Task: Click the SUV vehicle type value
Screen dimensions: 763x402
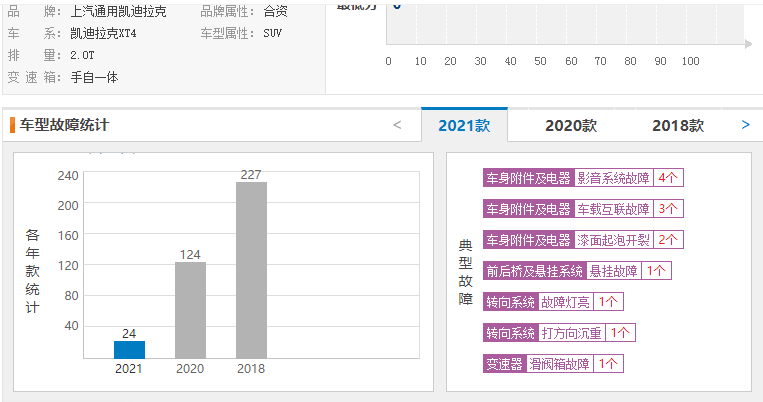Action: [272, 34]
